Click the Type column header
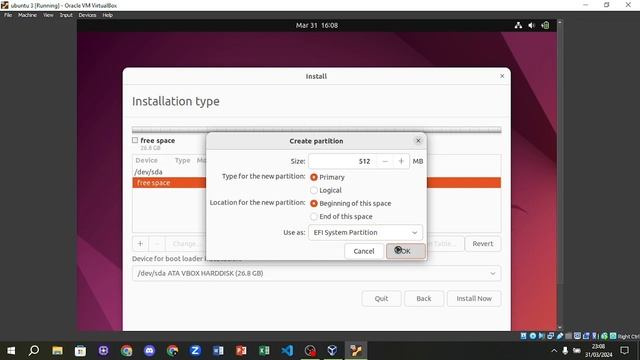The width and height of the screenshot is (640, 360). (182, 160)
